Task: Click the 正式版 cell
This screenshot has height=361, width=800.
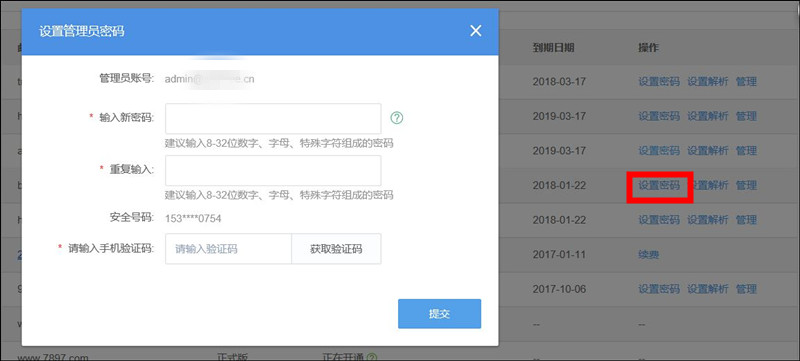Action: [x=233, y=357]
